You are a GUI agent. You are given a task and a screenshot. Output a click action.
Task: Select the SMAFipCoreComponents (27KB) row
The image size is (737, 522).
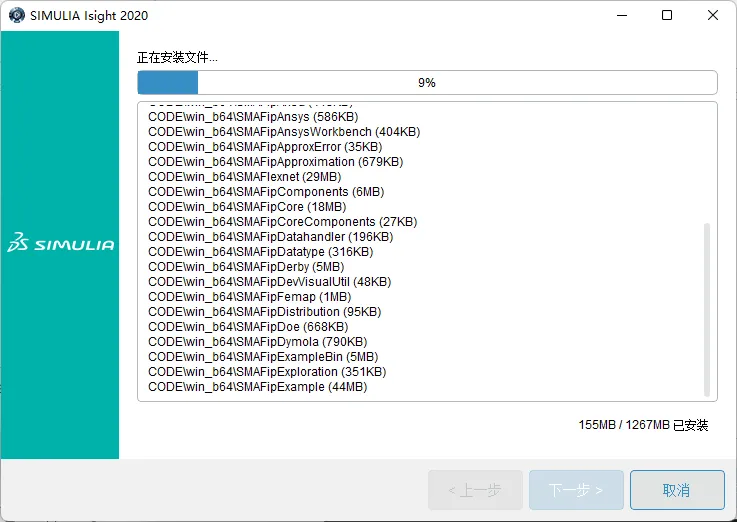tap(282, 222)
